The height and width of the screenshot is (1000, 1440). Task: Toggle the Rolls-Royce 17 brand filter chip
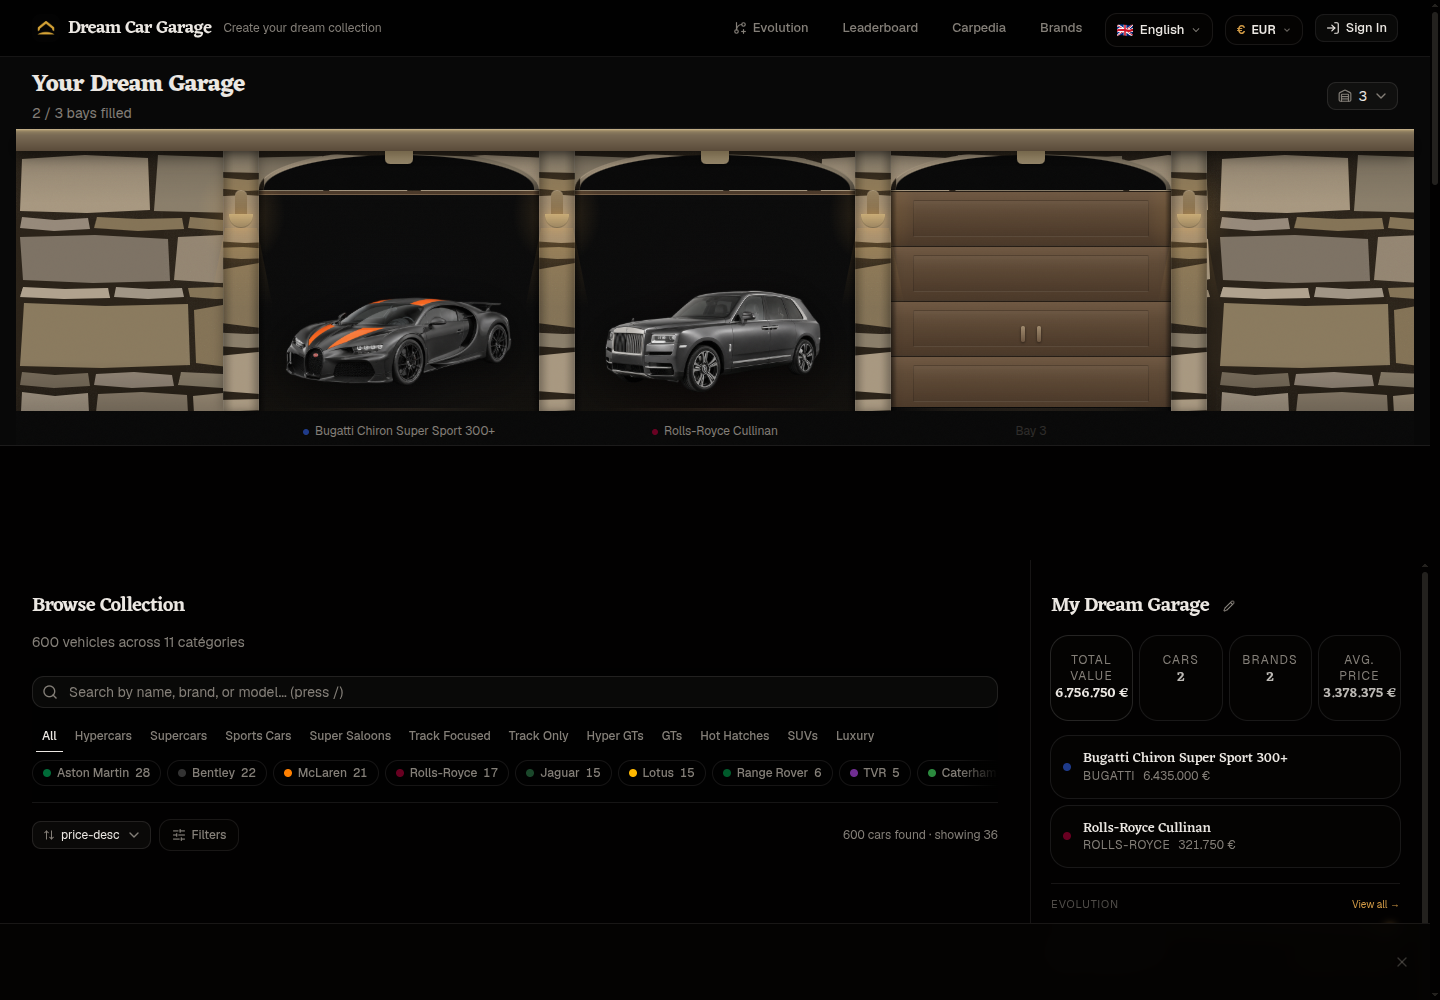coord(447,773)
